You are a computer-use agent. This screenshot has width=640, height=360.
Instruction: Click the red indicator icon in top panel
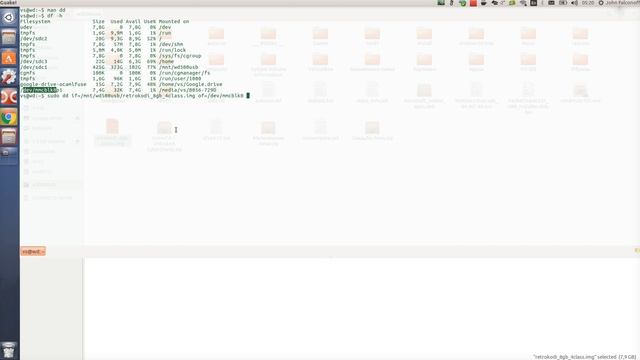[x=473, y=3]
